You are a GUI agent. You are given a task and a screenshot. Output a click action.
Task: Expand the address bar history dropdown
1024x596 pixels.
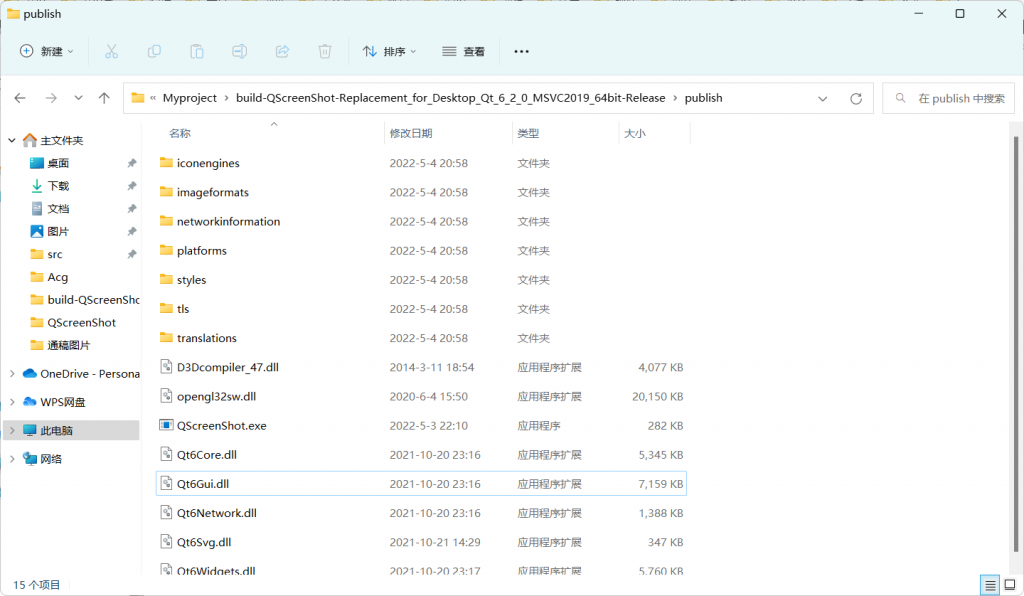click(823, 99)
